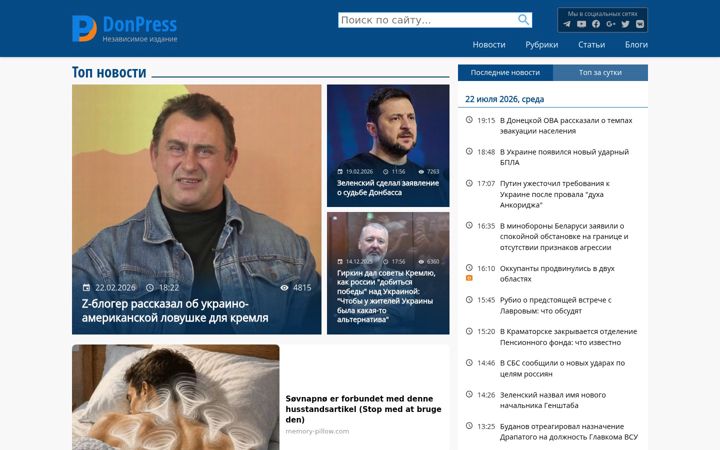Image resolution: width=720 pixels, height=450 pixels.
Task: Click the eye views icon on Зеленский card
Action: click(421, 172)
